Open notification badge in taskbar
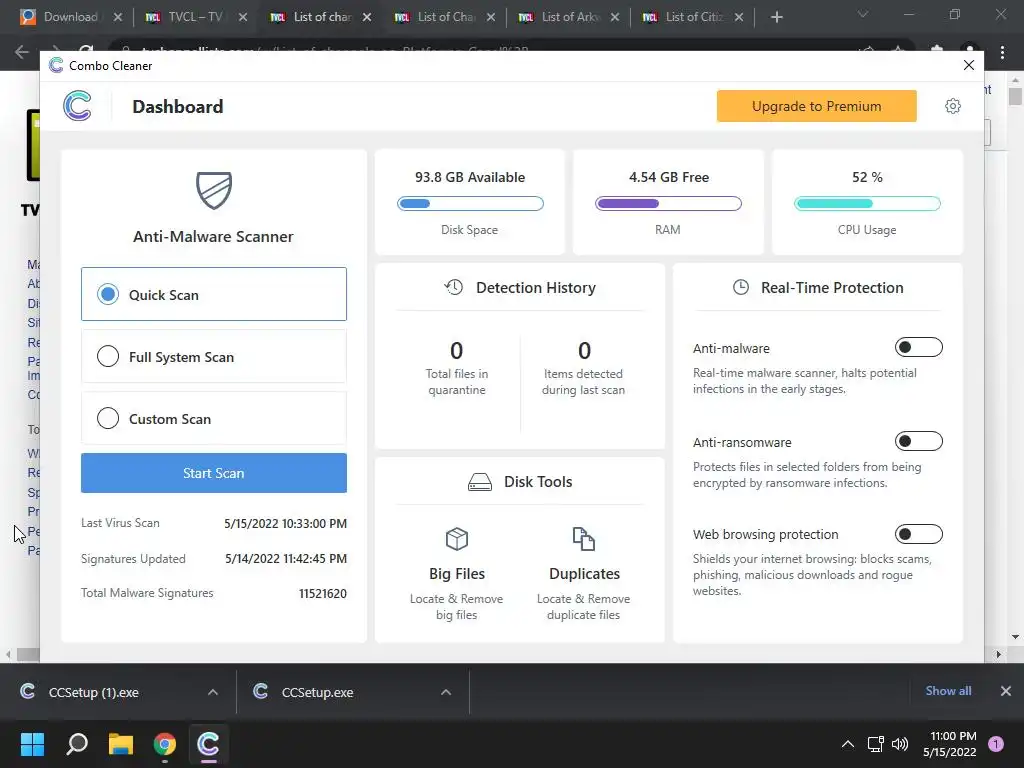The height and width of the screenshot is (768, 1024). point(996,744)
